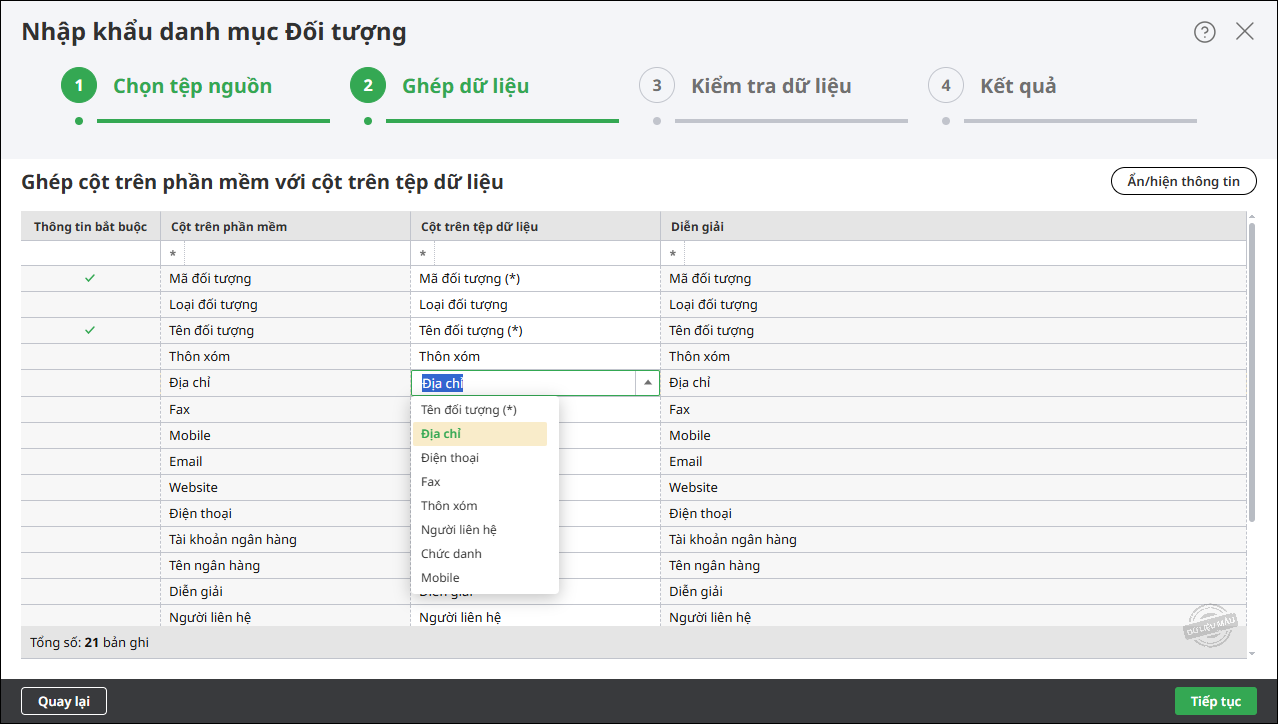Collapse the Địa chỉ combo box arrow

(x=648, y=383)
